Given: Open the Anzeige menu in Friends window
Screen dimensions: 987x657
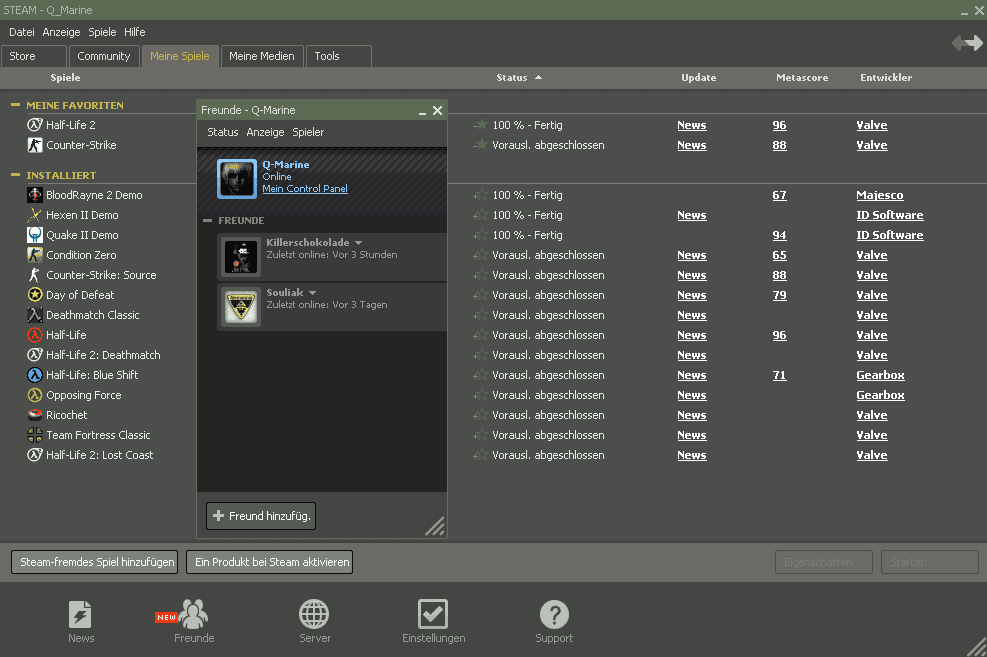Looking at the screenshot, I should click(x=265, y=132).
